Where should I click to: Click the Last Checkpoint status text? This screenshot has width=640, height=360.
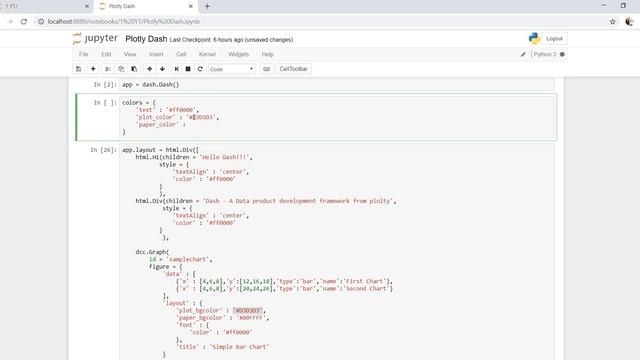231,40
